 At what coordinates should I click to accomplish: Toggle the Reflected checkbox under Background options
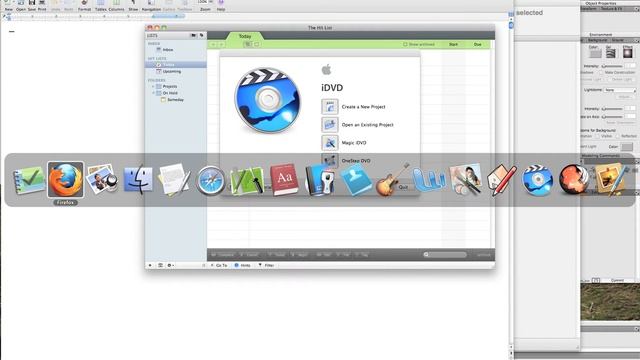click(x=618, y=136)
